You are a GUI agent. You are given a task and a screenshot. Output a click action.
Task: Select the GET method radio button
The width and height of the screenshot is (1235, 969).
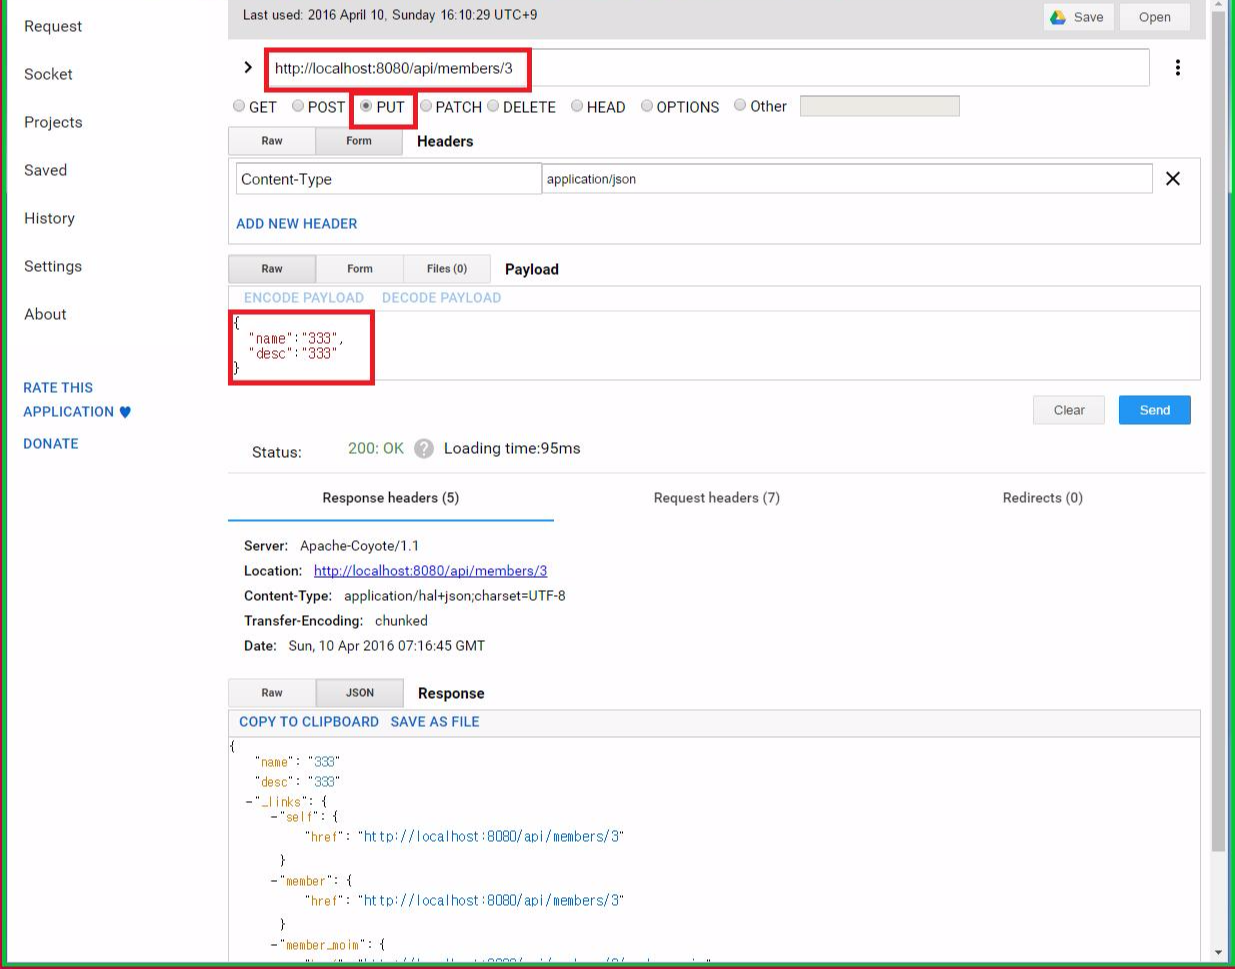pyautogui.click(x=239, y=106)
